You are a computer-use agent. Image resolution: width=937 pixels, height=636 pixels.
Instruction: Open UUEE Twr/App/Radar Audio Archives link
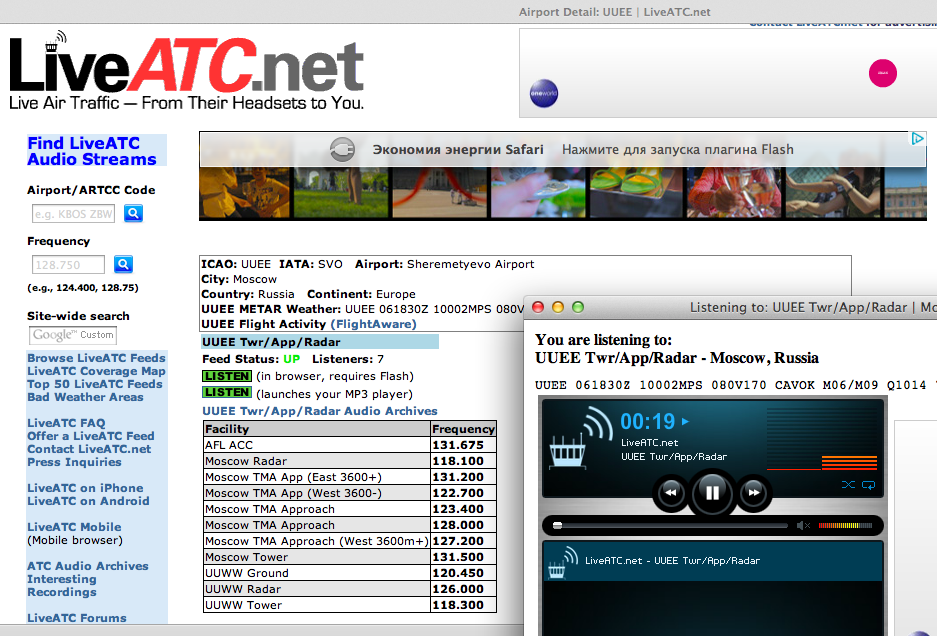[x=320, y=411]
